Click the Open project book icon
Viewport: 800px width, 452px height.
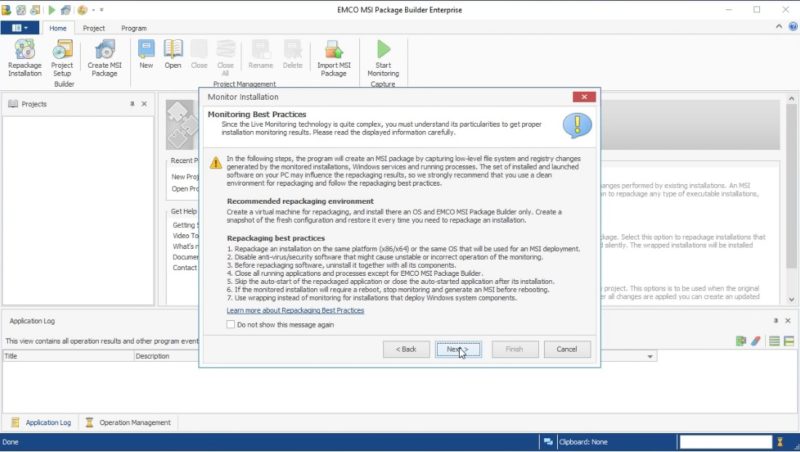(x=173, y=49)
